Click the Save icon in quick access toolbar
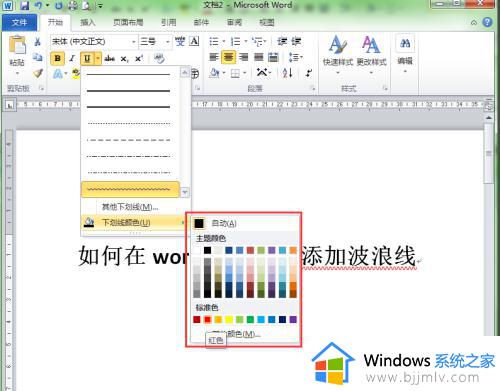Screen dimensions: 500x391 pos(24,6)
